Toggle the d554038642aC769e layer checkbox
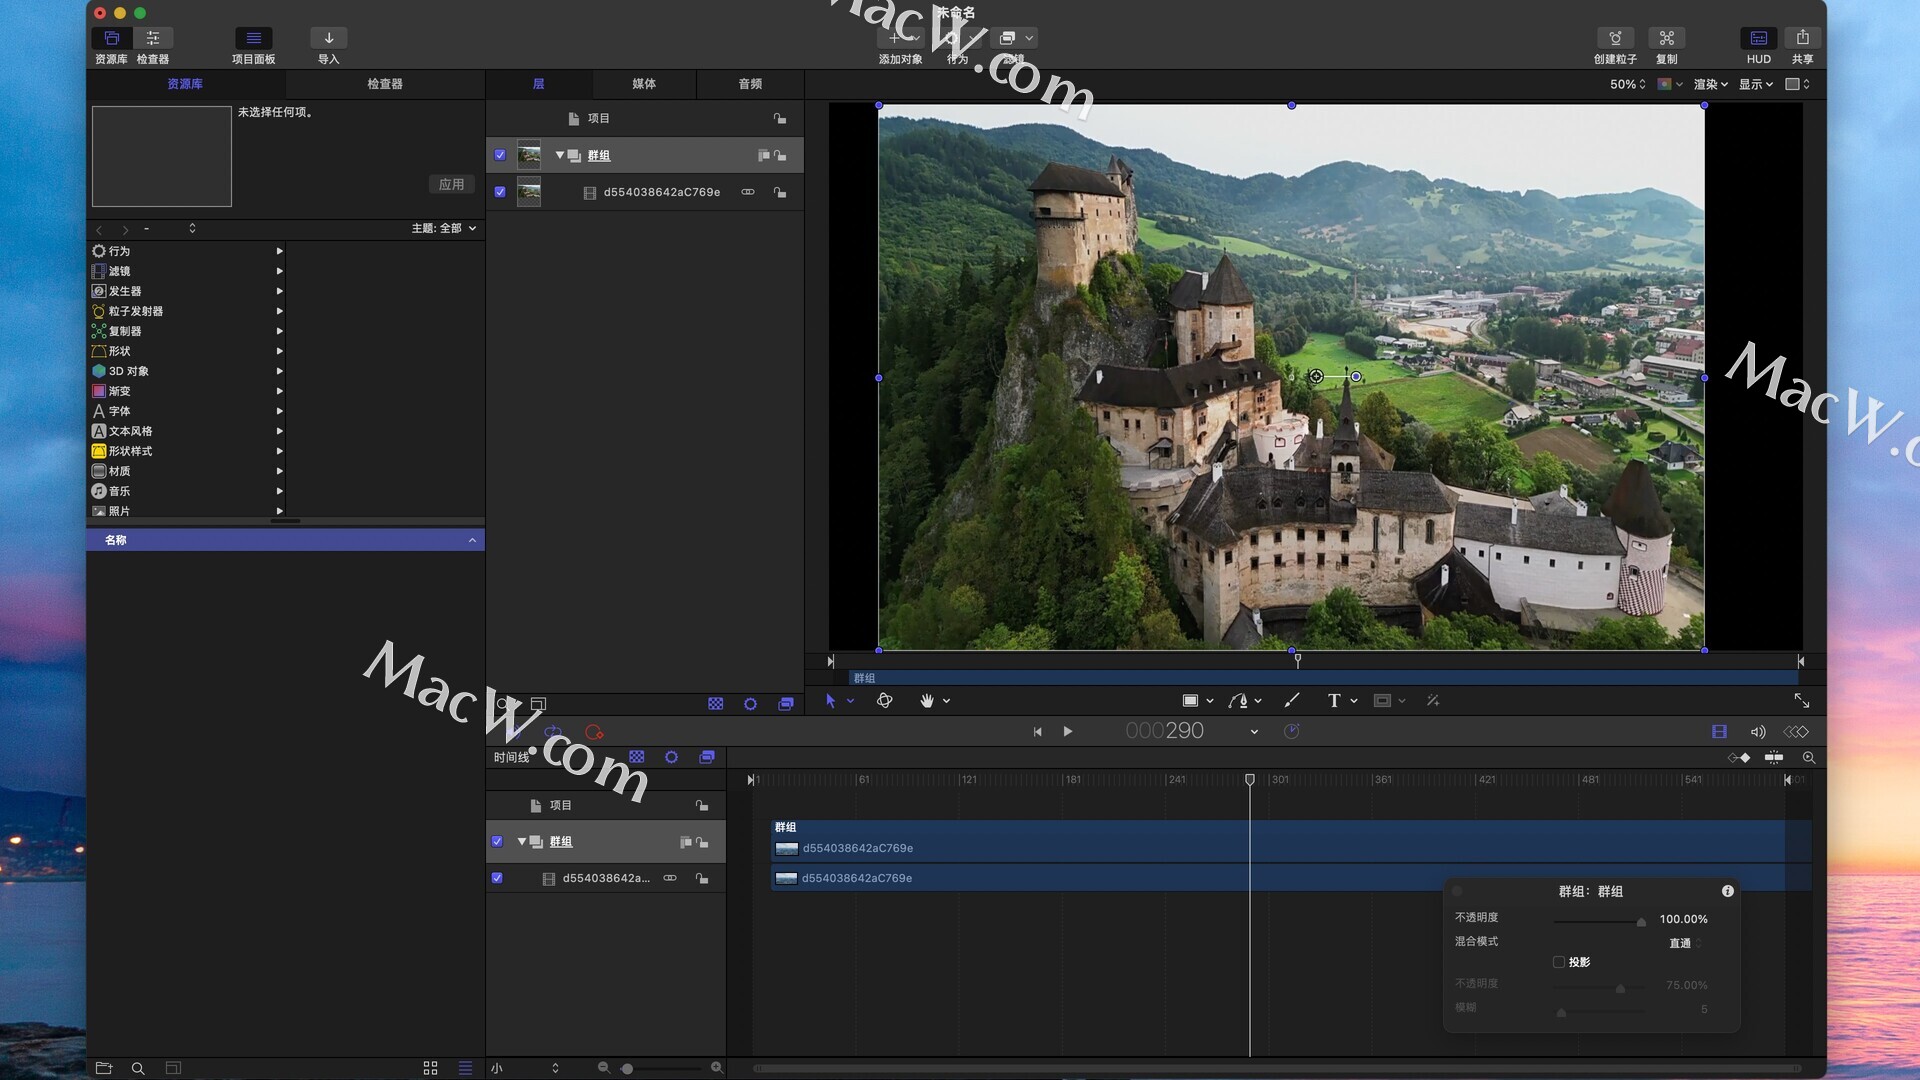Viewport: 1920px width, 1080px height. (x=500, y=192)
